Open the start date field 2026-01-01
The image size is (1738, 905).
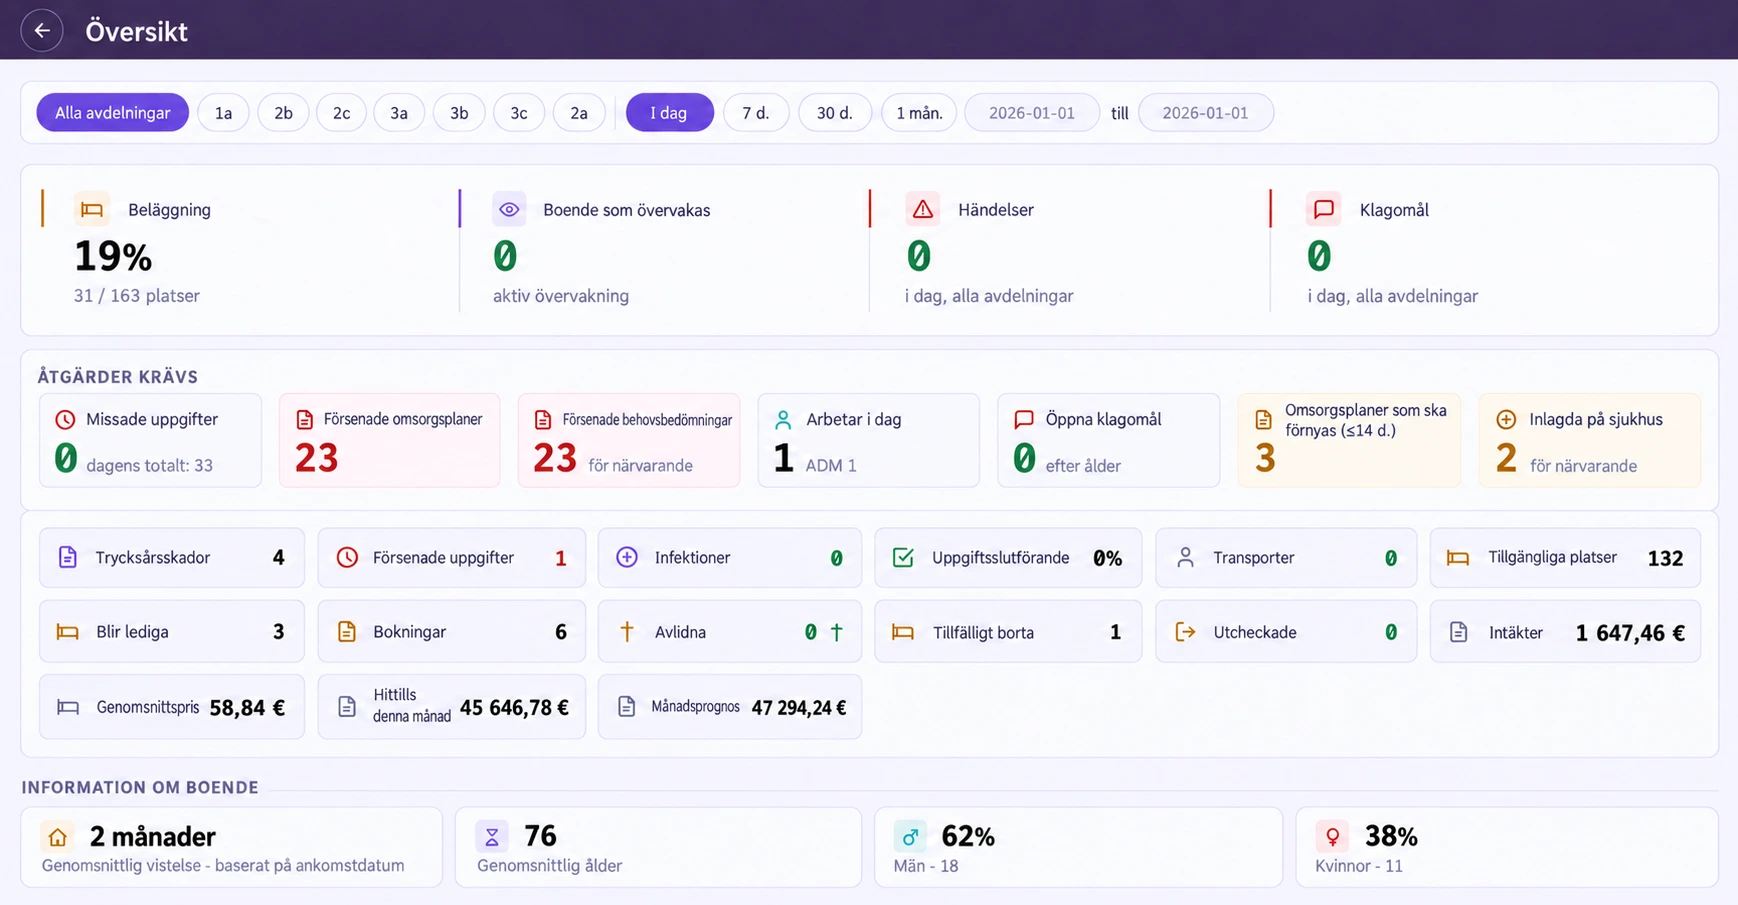(1031, 113)
